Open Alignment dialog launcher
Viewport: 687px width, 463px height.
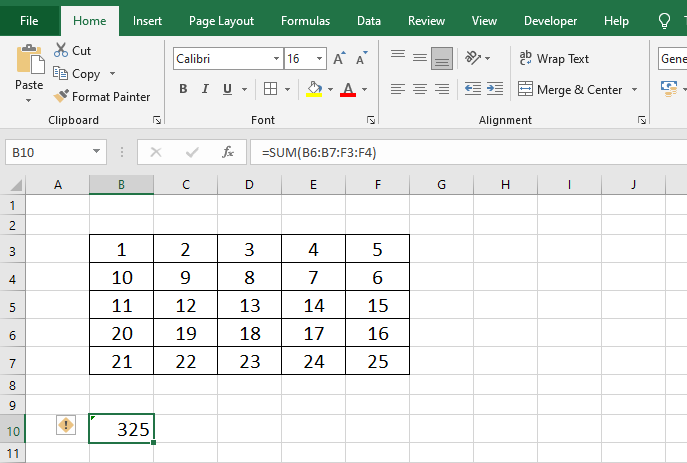[642, 120]
